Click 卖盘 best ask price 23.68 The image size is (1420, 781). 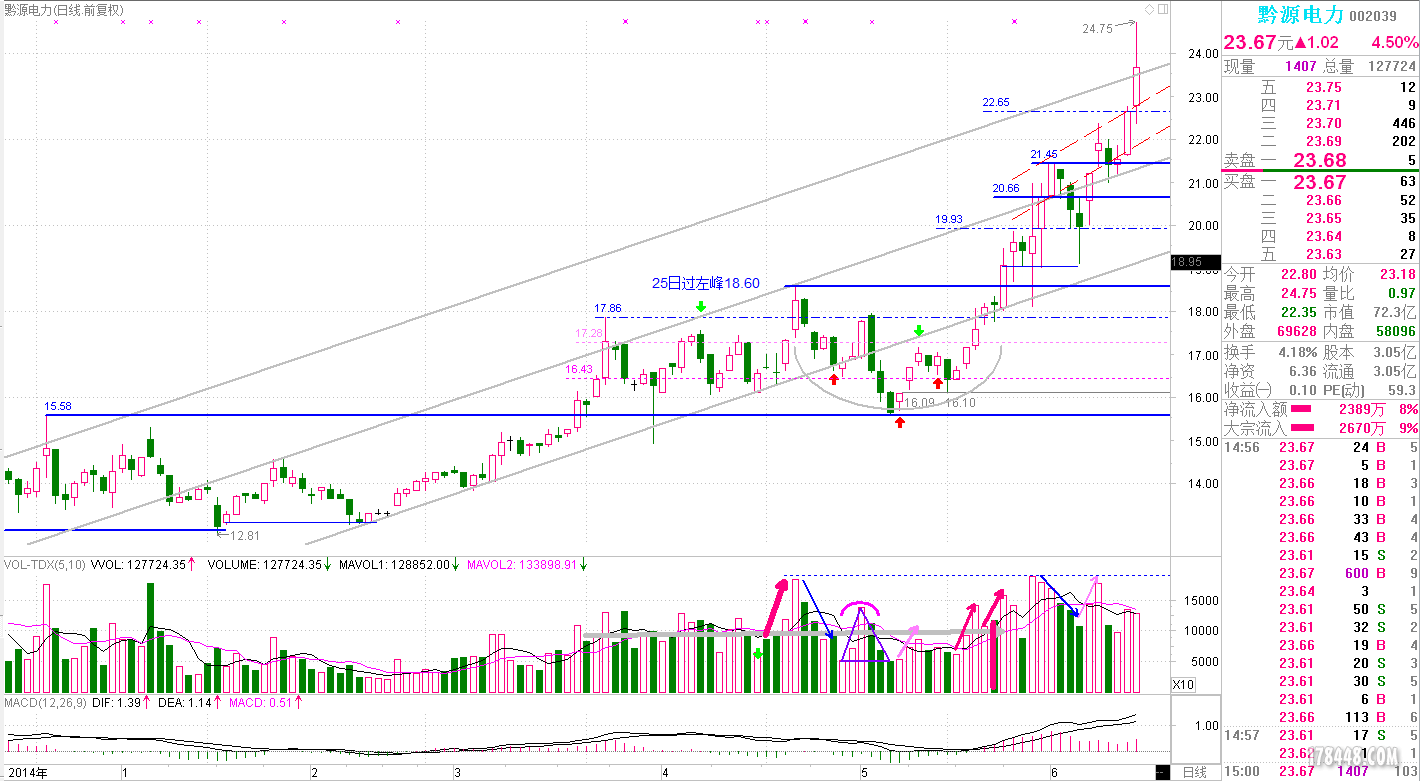pos(1320,160)
